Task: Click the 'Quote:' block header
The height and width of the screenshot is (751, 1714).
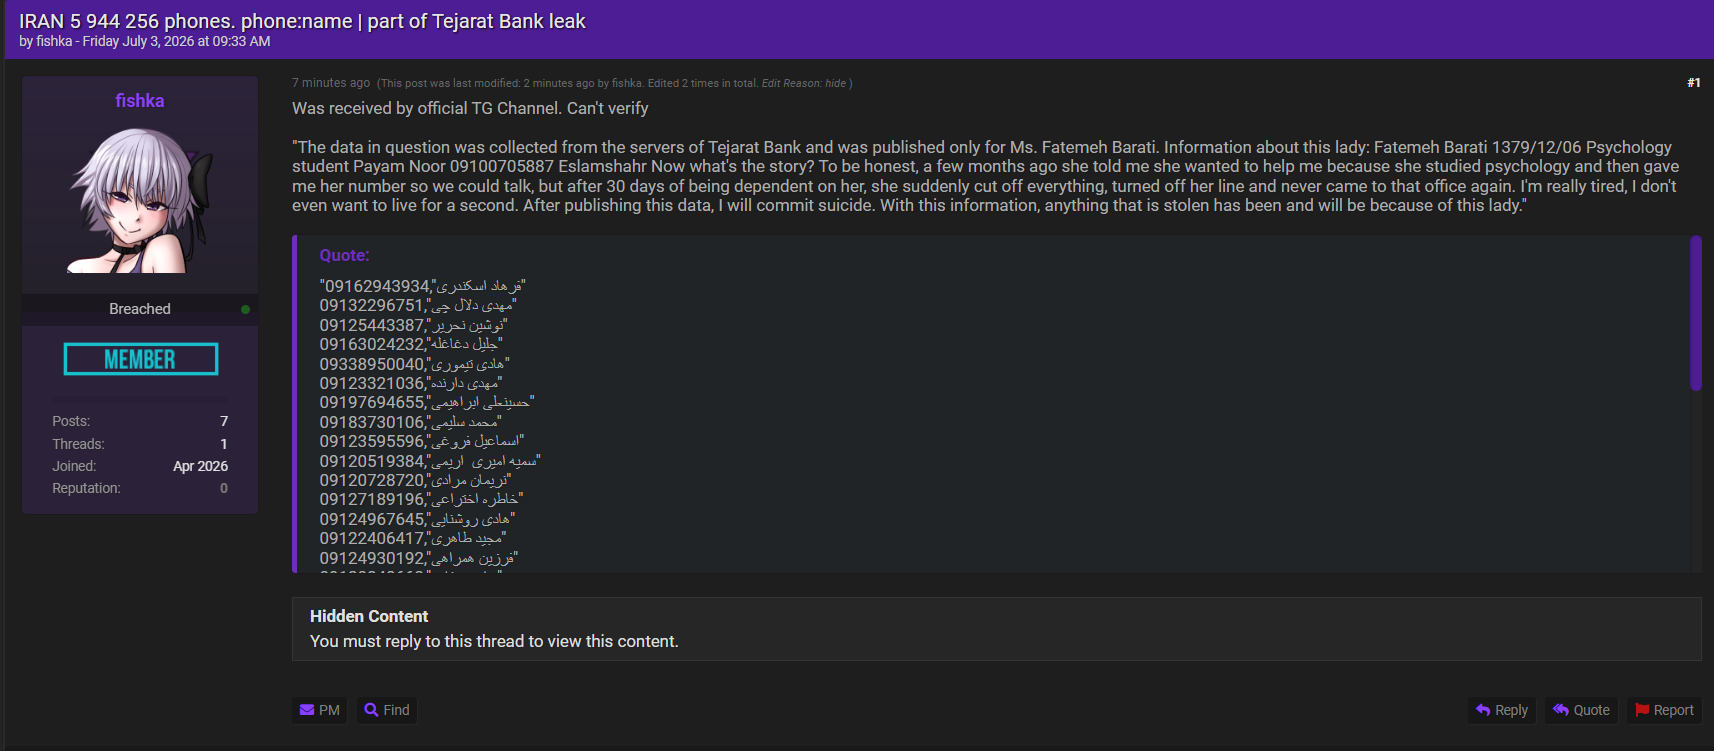Action: coord(344,256)
